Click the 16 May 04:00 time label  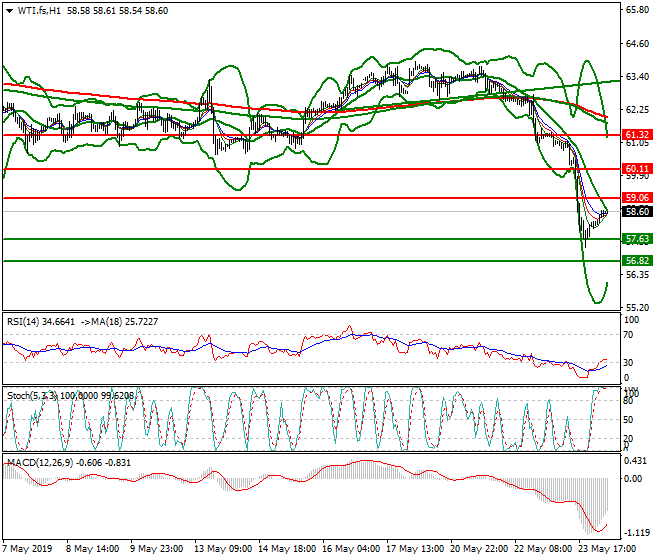click(351, 549)
